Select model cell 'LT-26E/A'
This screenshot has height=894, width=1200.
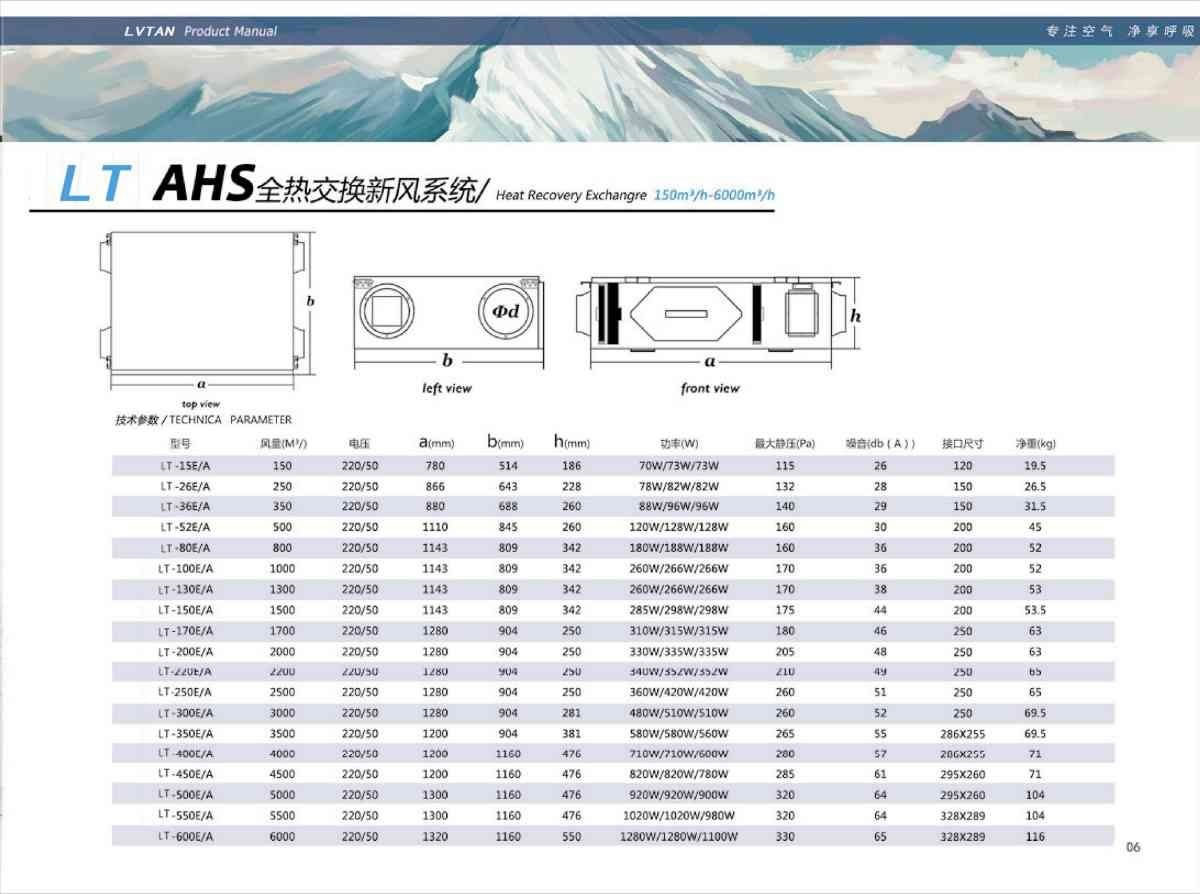point(185,486)
